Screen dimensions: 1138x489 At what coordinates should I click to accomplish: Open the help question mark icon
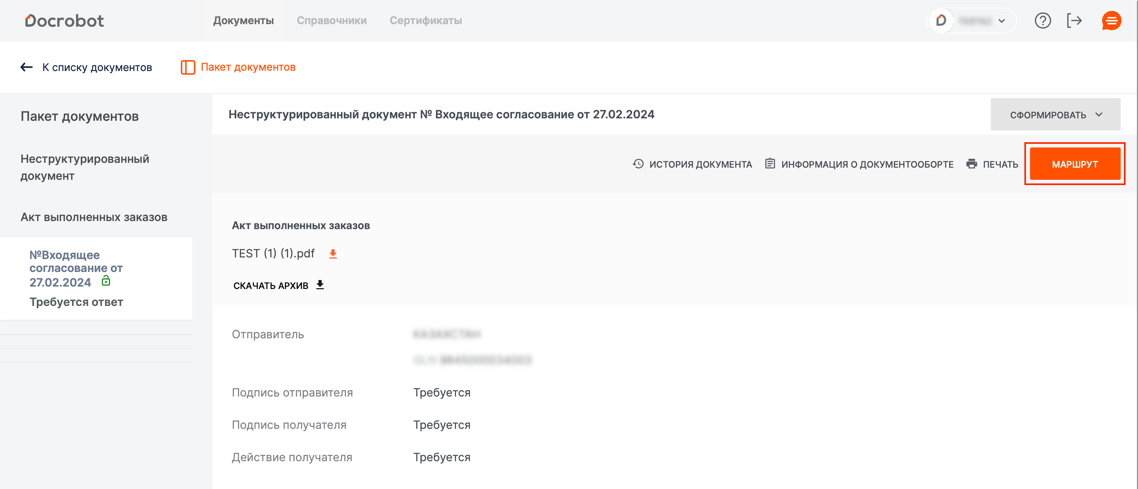point(1042,20)
